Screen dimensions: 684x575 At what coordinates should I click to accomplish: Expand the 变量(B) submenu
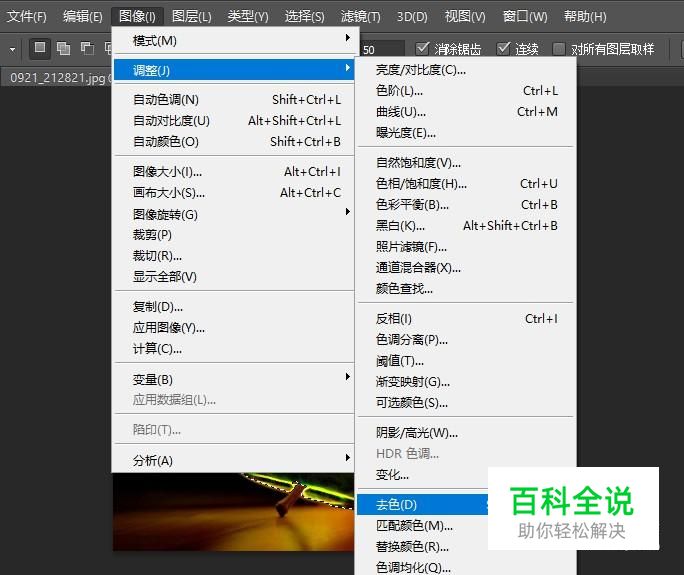click(234, 379)
